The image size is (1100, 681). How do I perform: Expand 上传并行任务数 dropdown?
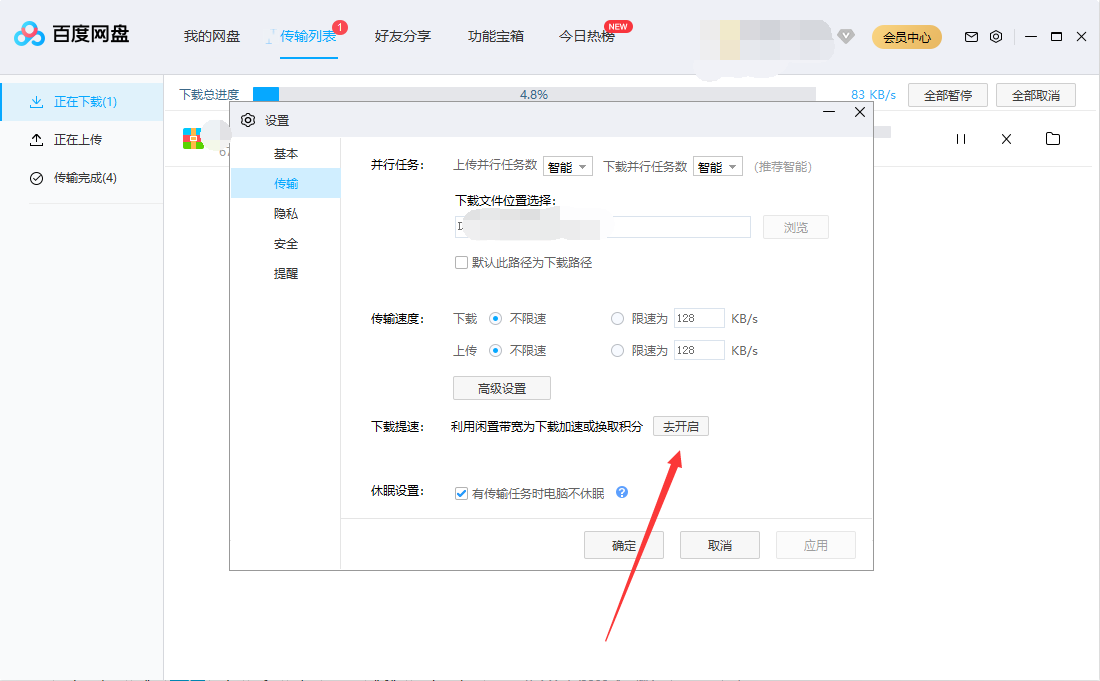568,167
